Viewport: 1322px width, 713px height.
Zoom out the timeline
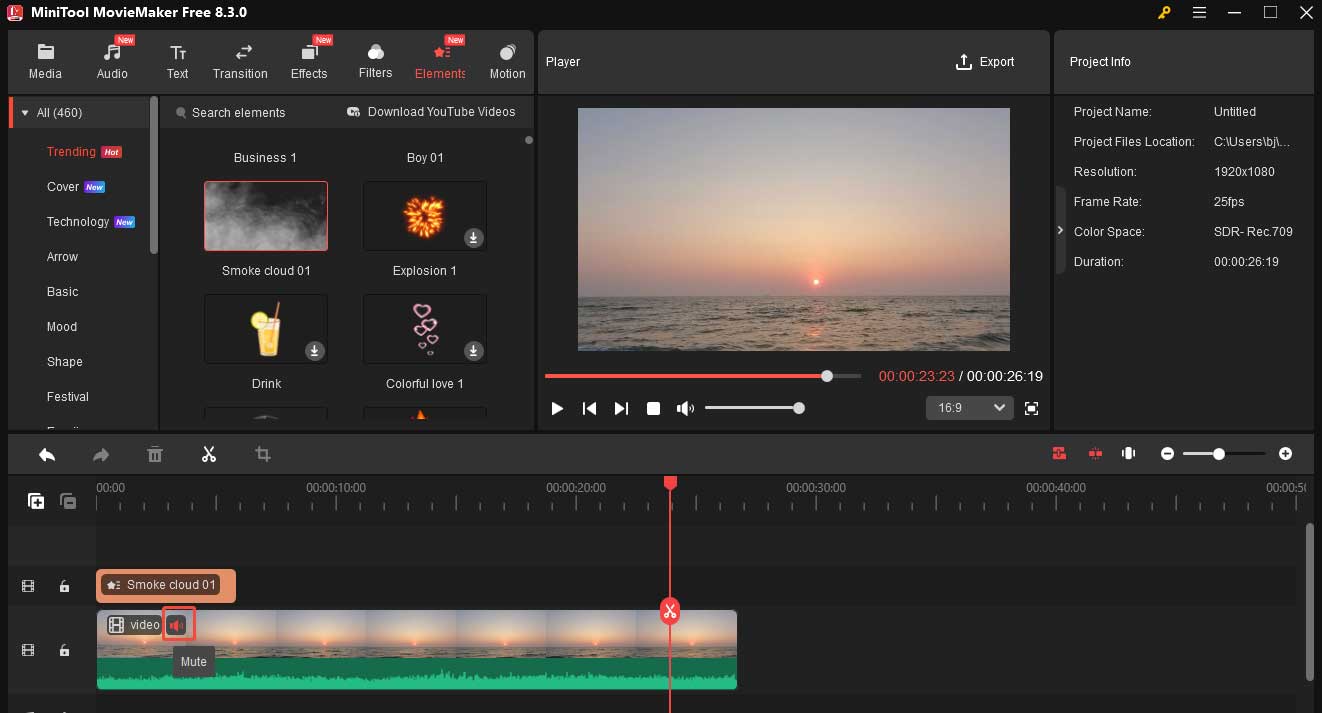click(x=1167, y=454)
